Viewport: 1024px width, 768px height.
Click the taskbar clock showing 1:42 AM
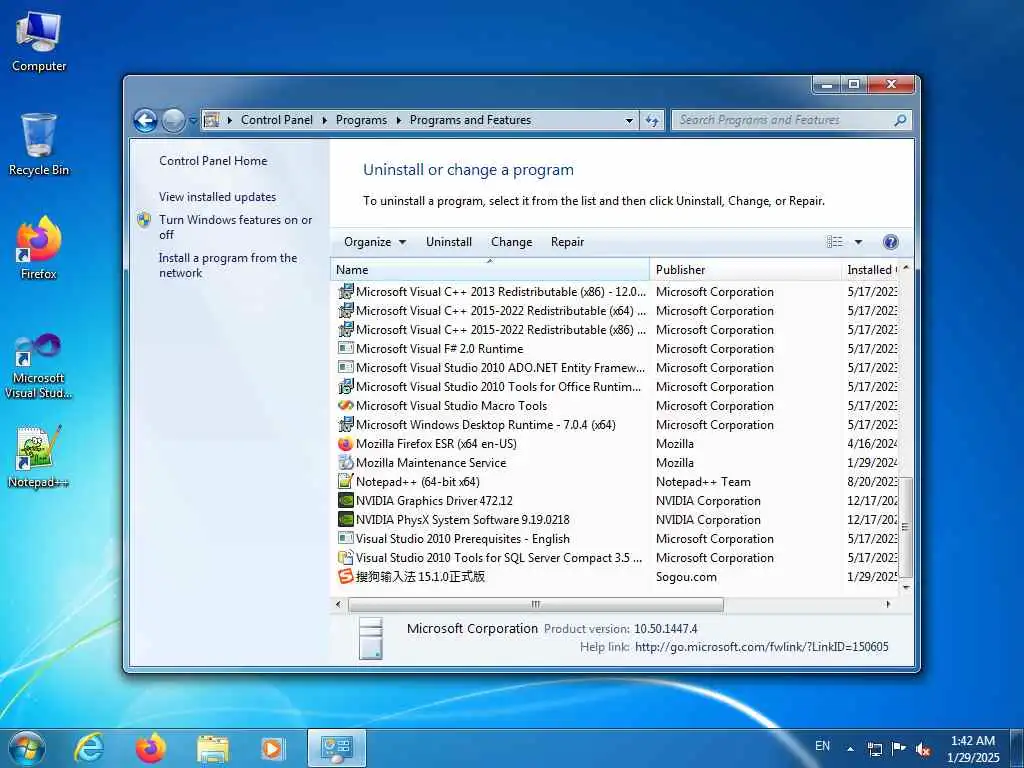973,749
